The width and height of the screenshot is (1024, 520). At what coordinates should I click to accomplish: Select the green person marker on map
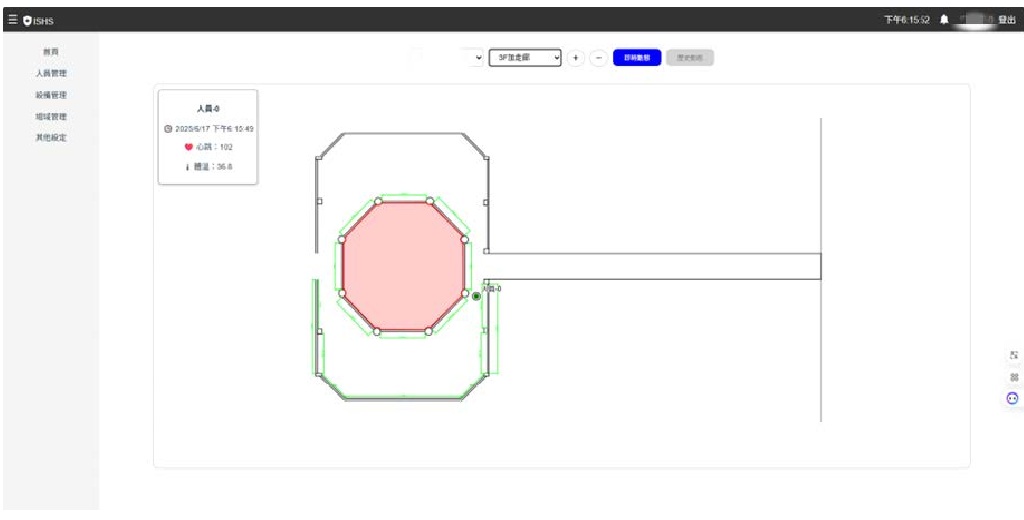[x=476, y=296]
